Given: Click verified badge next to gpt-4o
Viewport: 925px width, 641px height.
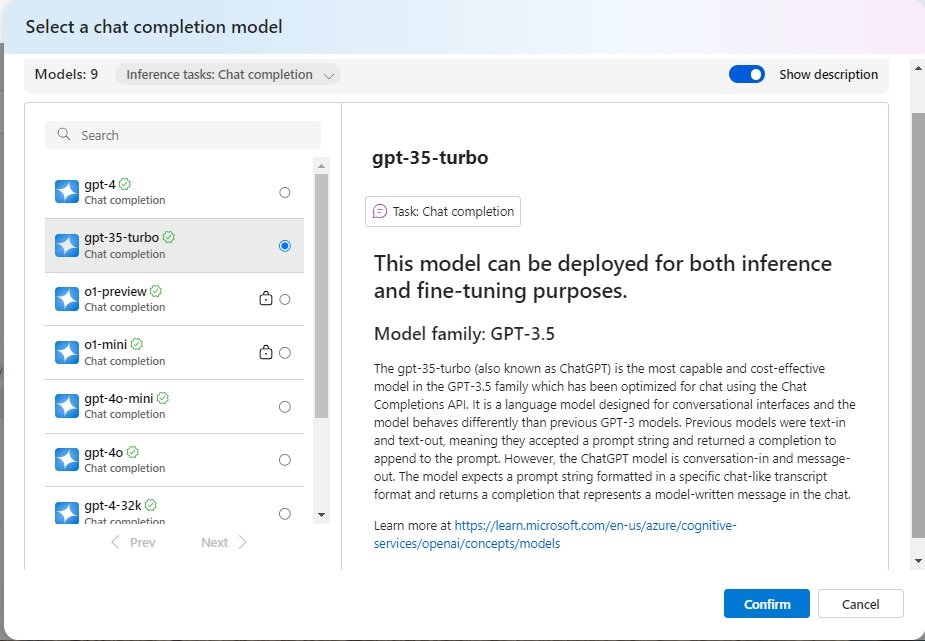Looking at the screenshot, I should coord(133,452).
